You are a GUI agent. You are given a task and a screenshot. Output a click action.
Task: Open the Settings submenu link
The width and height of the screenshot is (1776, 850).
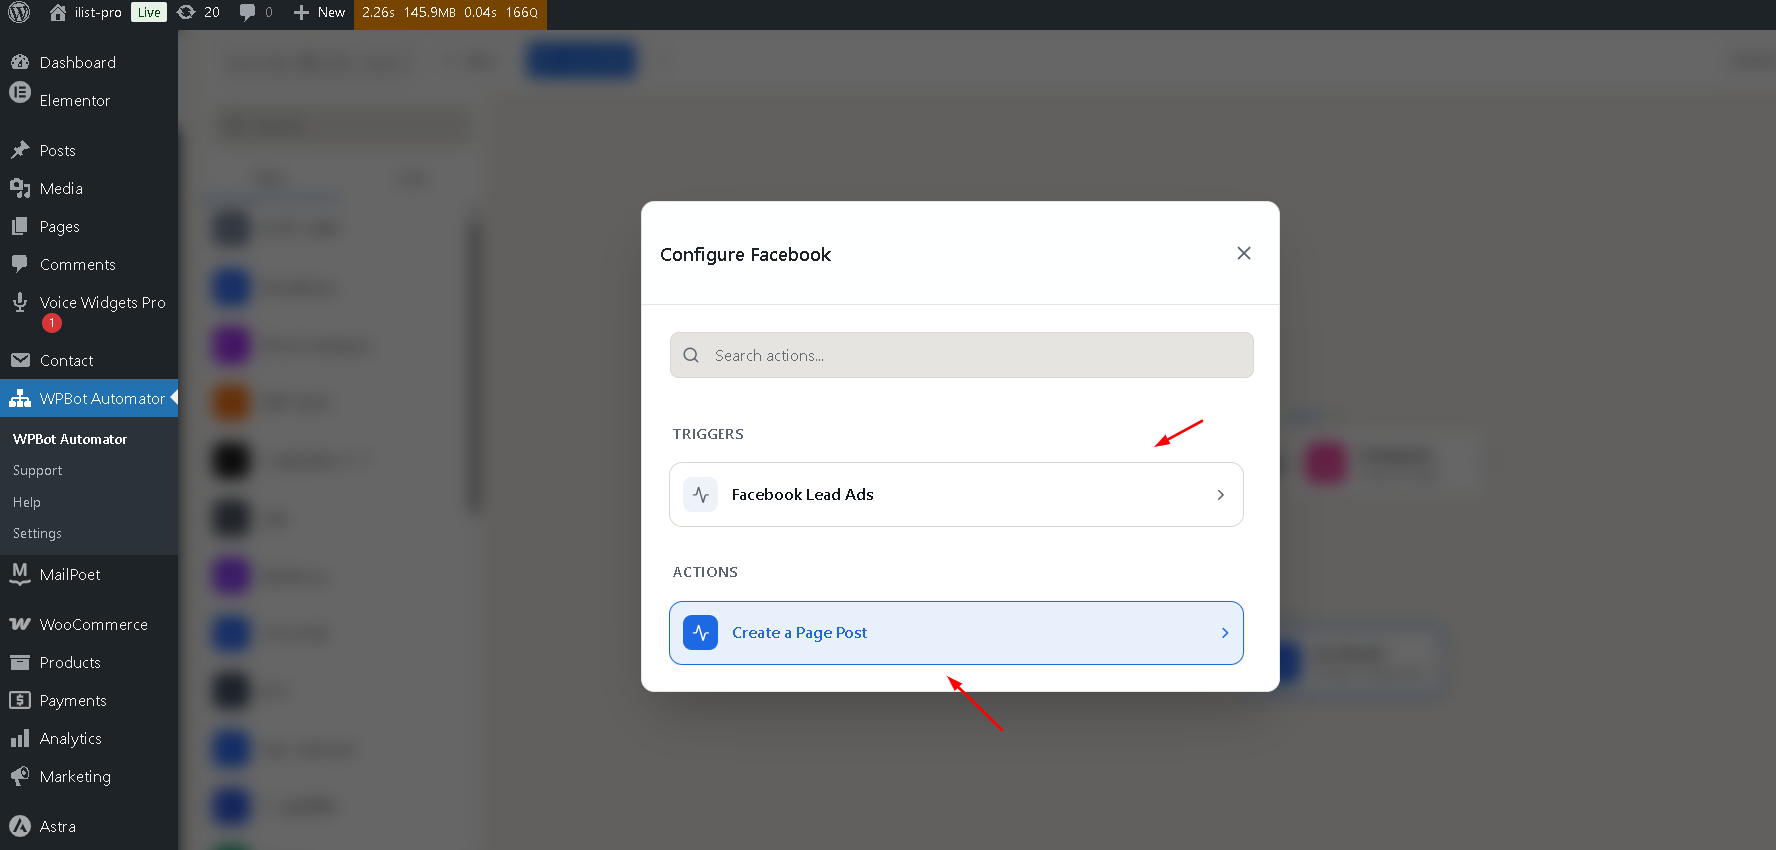[x=37, y=534]
